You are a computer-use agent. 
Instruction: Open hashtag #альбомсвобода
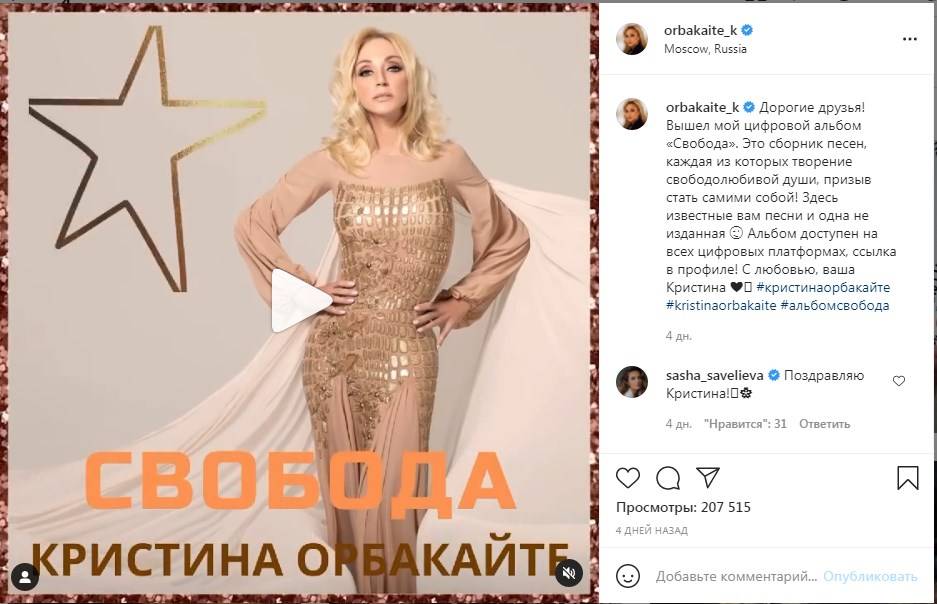(834, 305)
